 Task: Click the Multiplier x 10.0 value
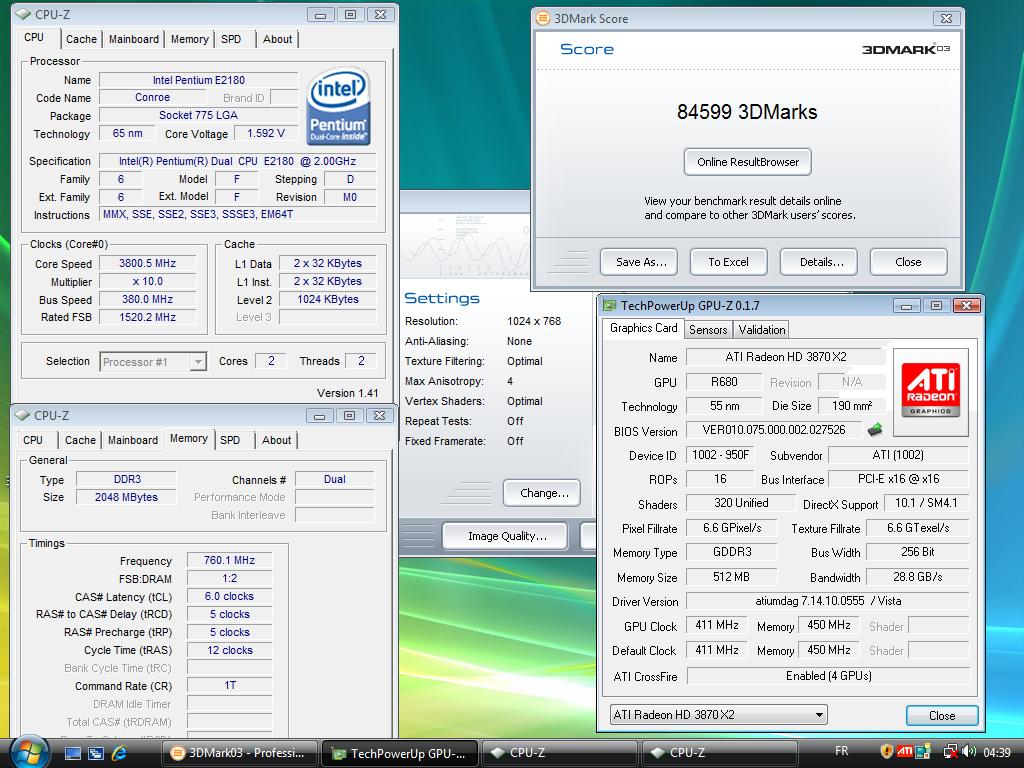147,281
